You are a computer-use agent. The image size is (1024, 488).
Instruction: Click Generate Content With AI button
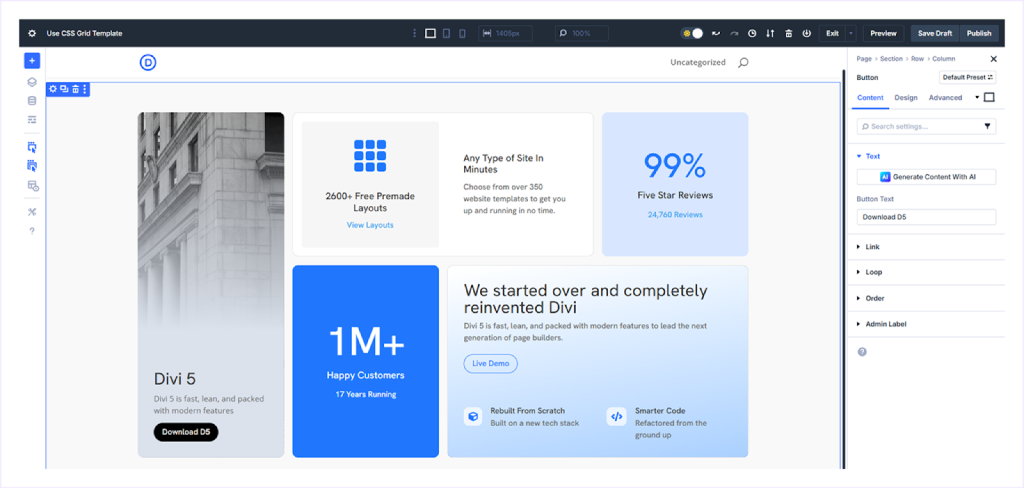coord(926,177)
